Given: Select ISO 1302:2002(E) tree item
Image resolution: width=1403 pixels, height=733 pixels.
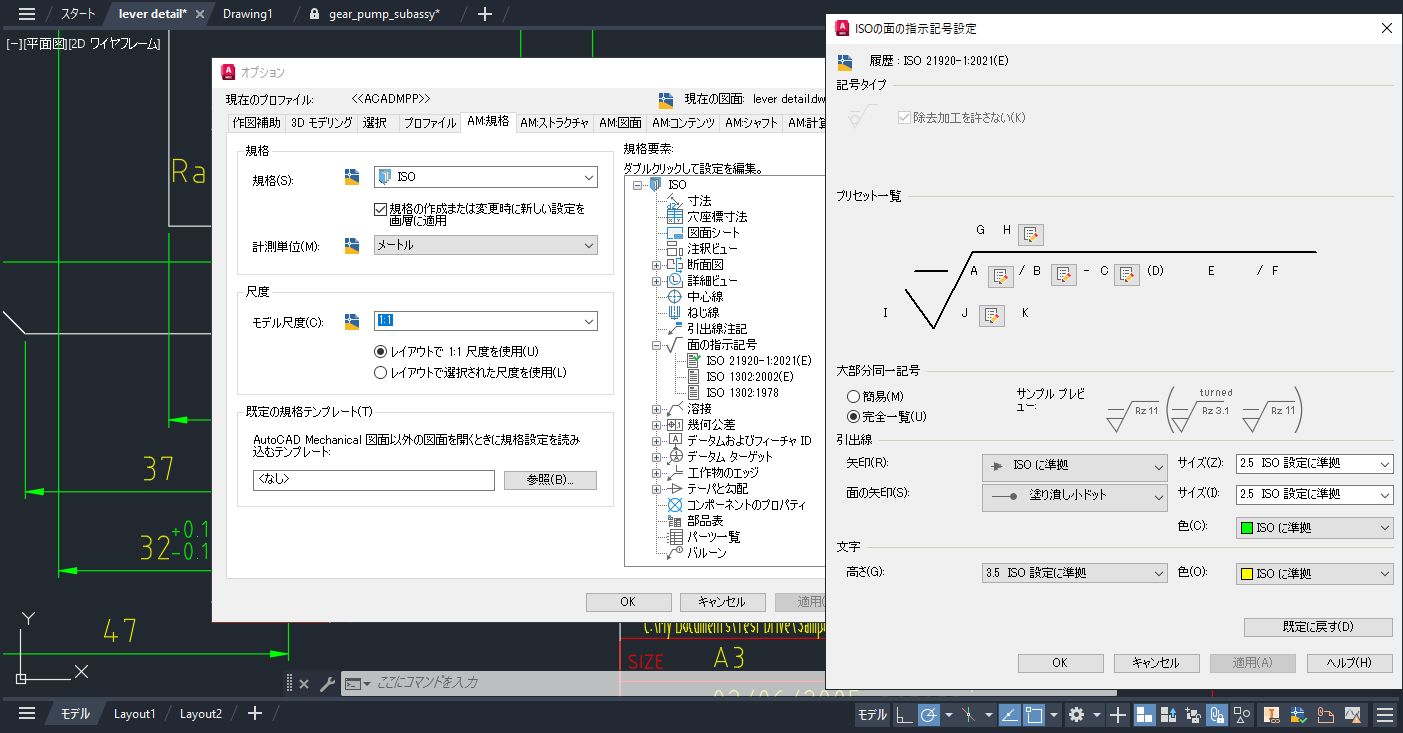Looking at the screenshot, I should pos(749,377).
